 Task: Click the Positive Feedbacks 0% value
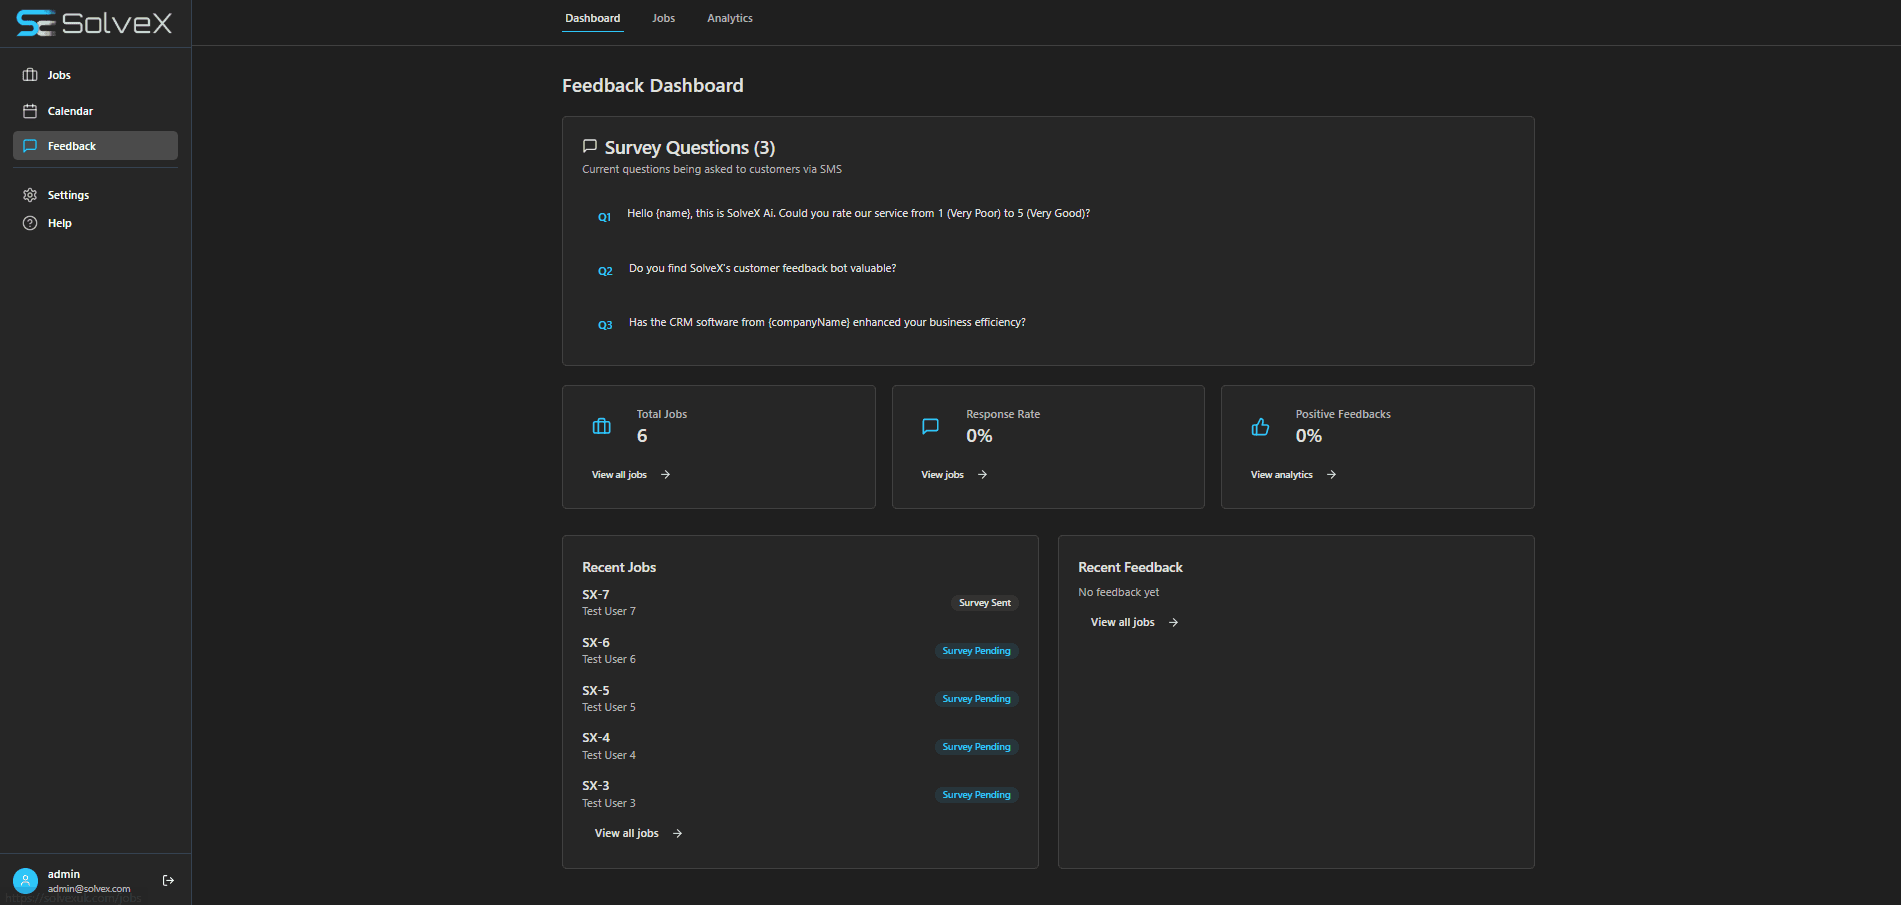click(1309, 436)
